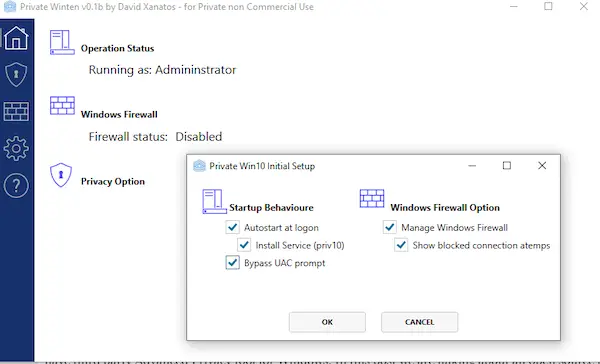Uncheck Manage Windows Firewall
The width and height of the screenshot is (600, 364).
[x=390, y=227]
